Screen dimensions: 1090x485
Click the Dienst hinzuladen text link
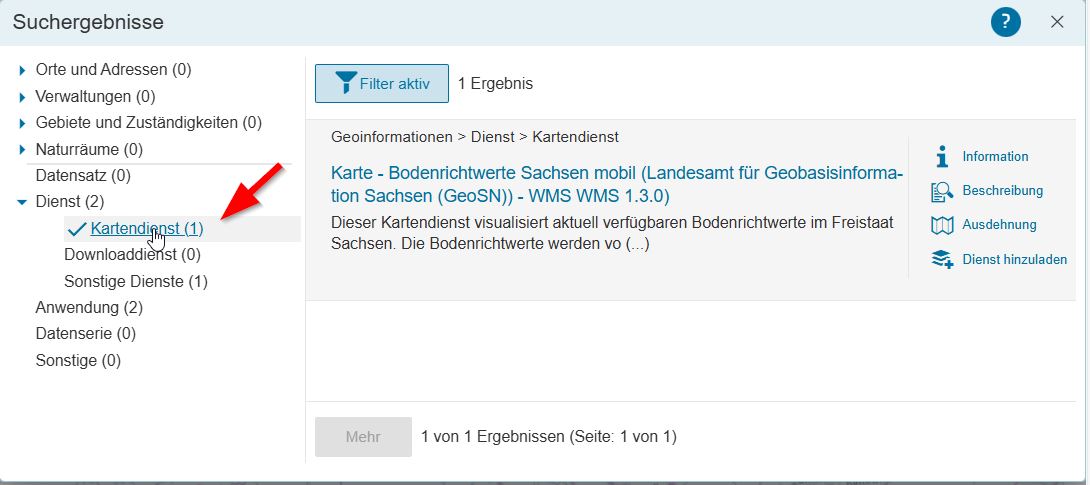click(x=1014, y=260)
